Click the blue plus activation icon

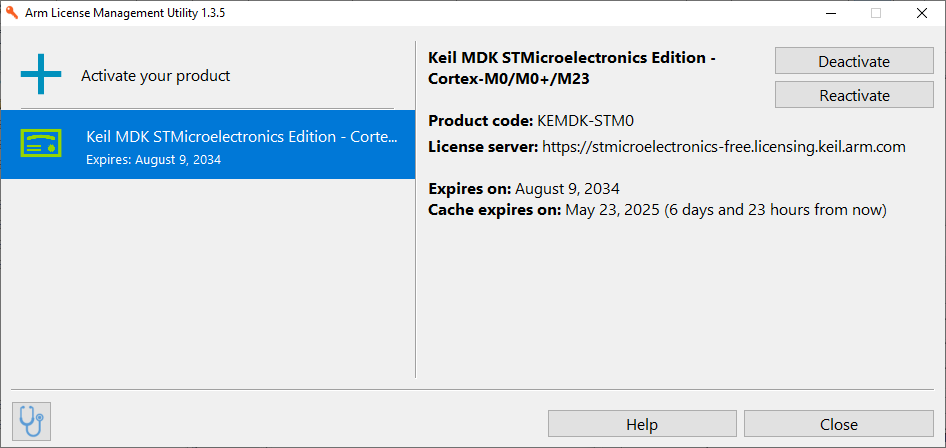[41, 74]
